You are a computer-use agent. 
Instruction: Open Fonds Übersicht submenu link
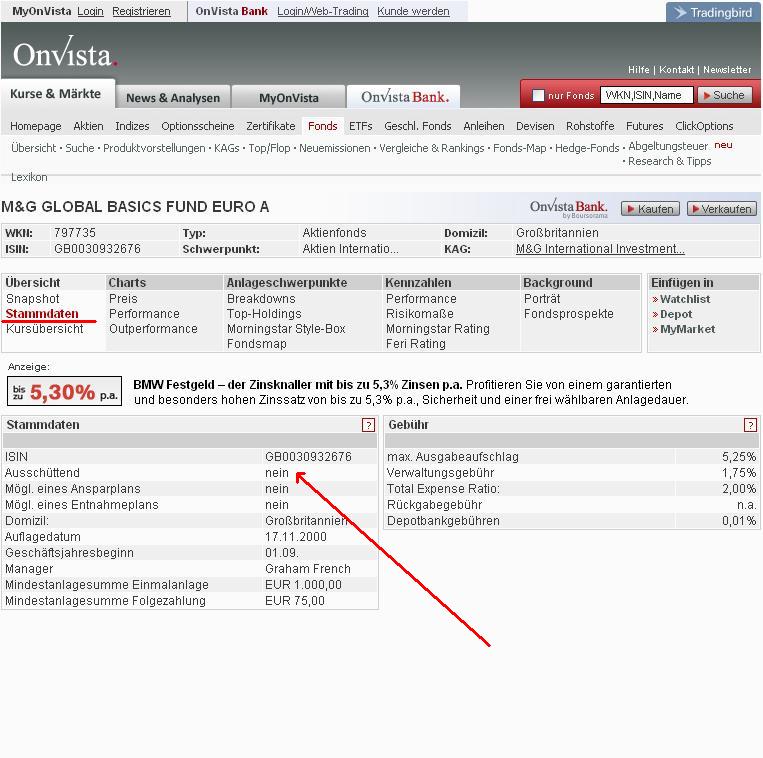coord(34,148)
